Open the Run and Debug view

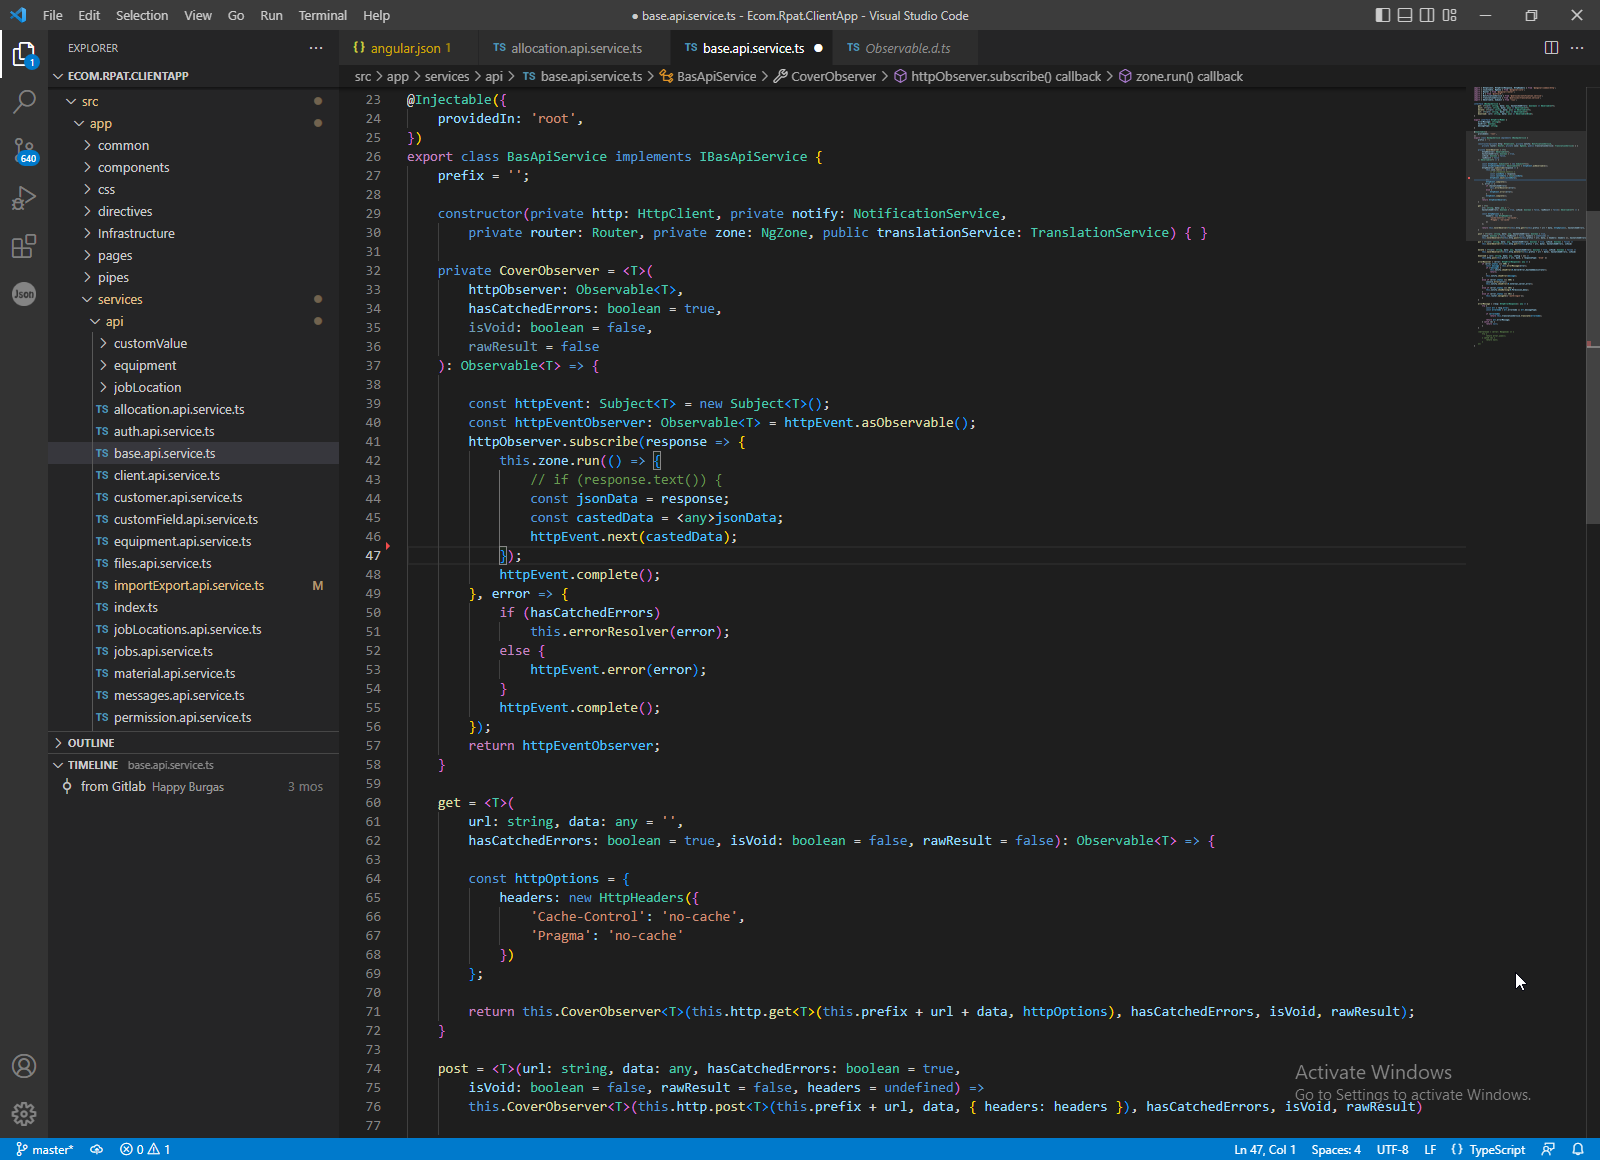pyautogui.click(x=24, y=198)
